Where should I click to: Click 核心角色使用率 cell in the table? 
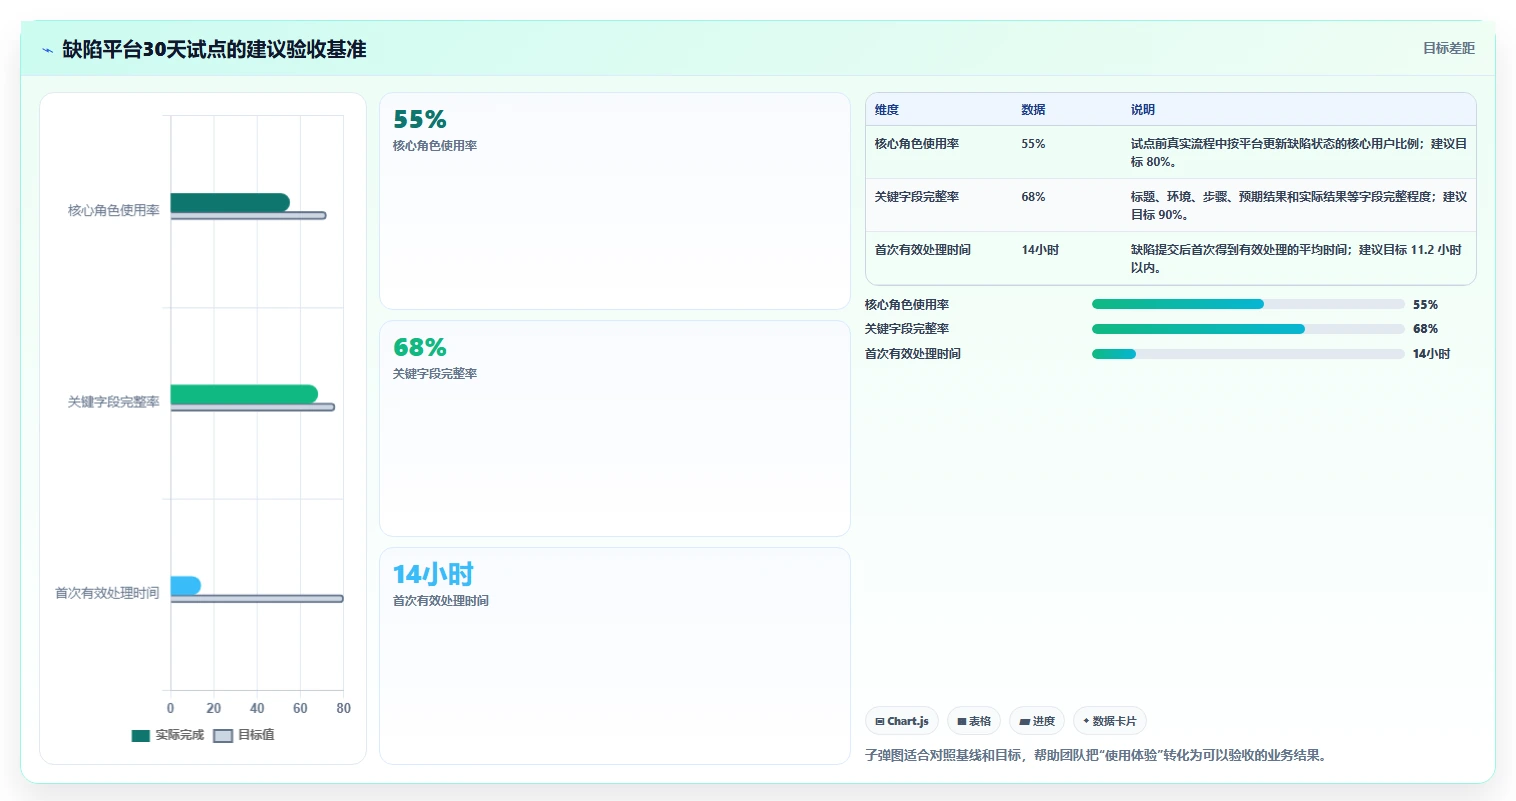click(917, 144)
